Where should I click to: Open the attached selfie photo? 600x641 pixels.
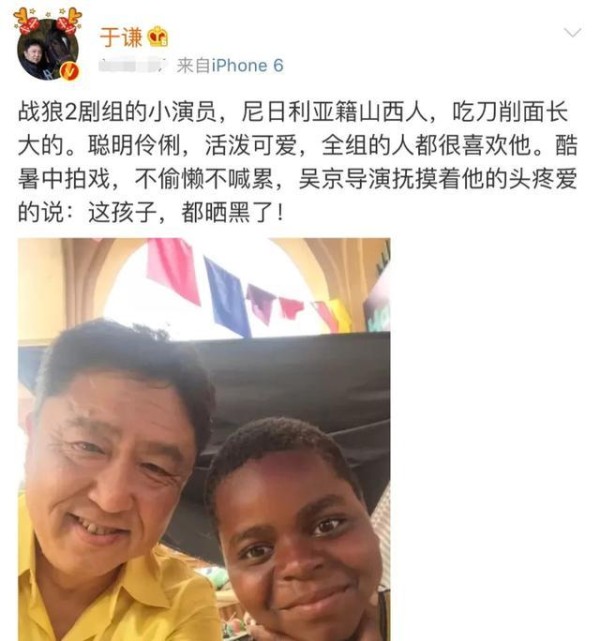[x=204, y=439]
